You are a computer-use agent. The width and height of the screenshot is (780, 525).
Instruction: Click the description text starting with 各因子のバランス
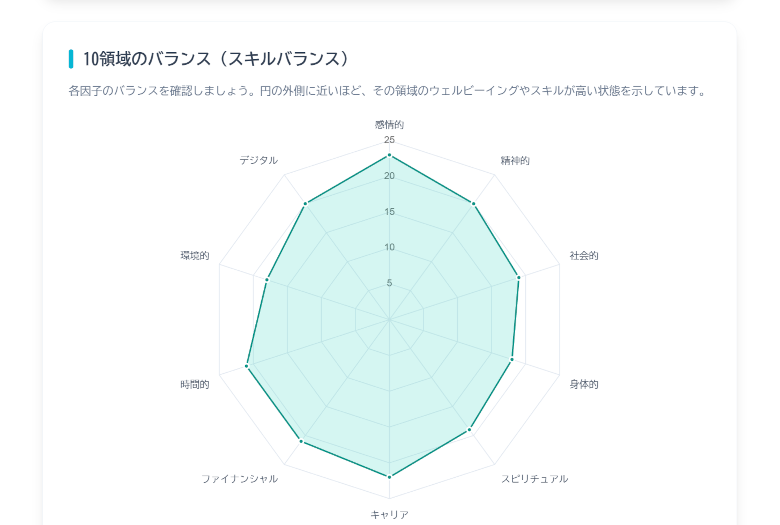(388, 91)
